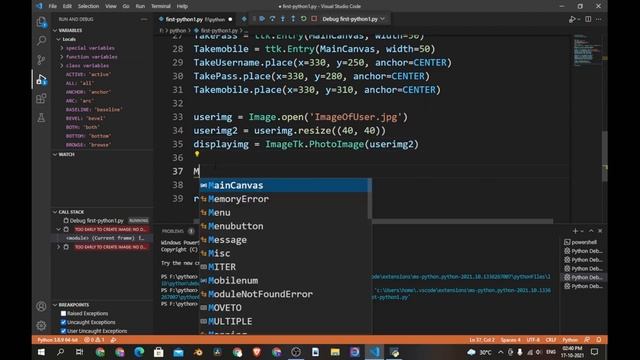Click the Run Python File play icon

tap(572, 19)
